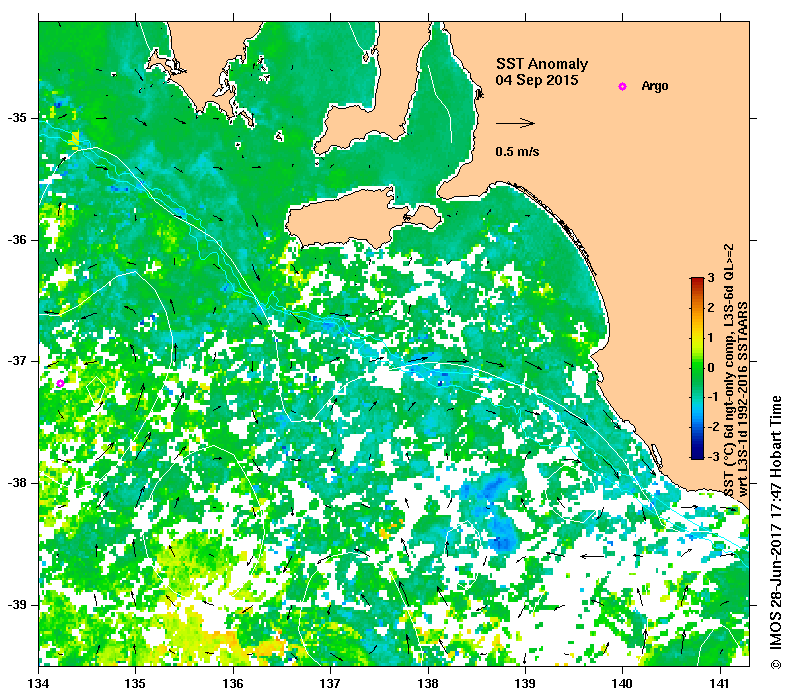Click the latitude label -39
Image resolution: width=791 pixels, height=700 pixels.
[17, 605]
